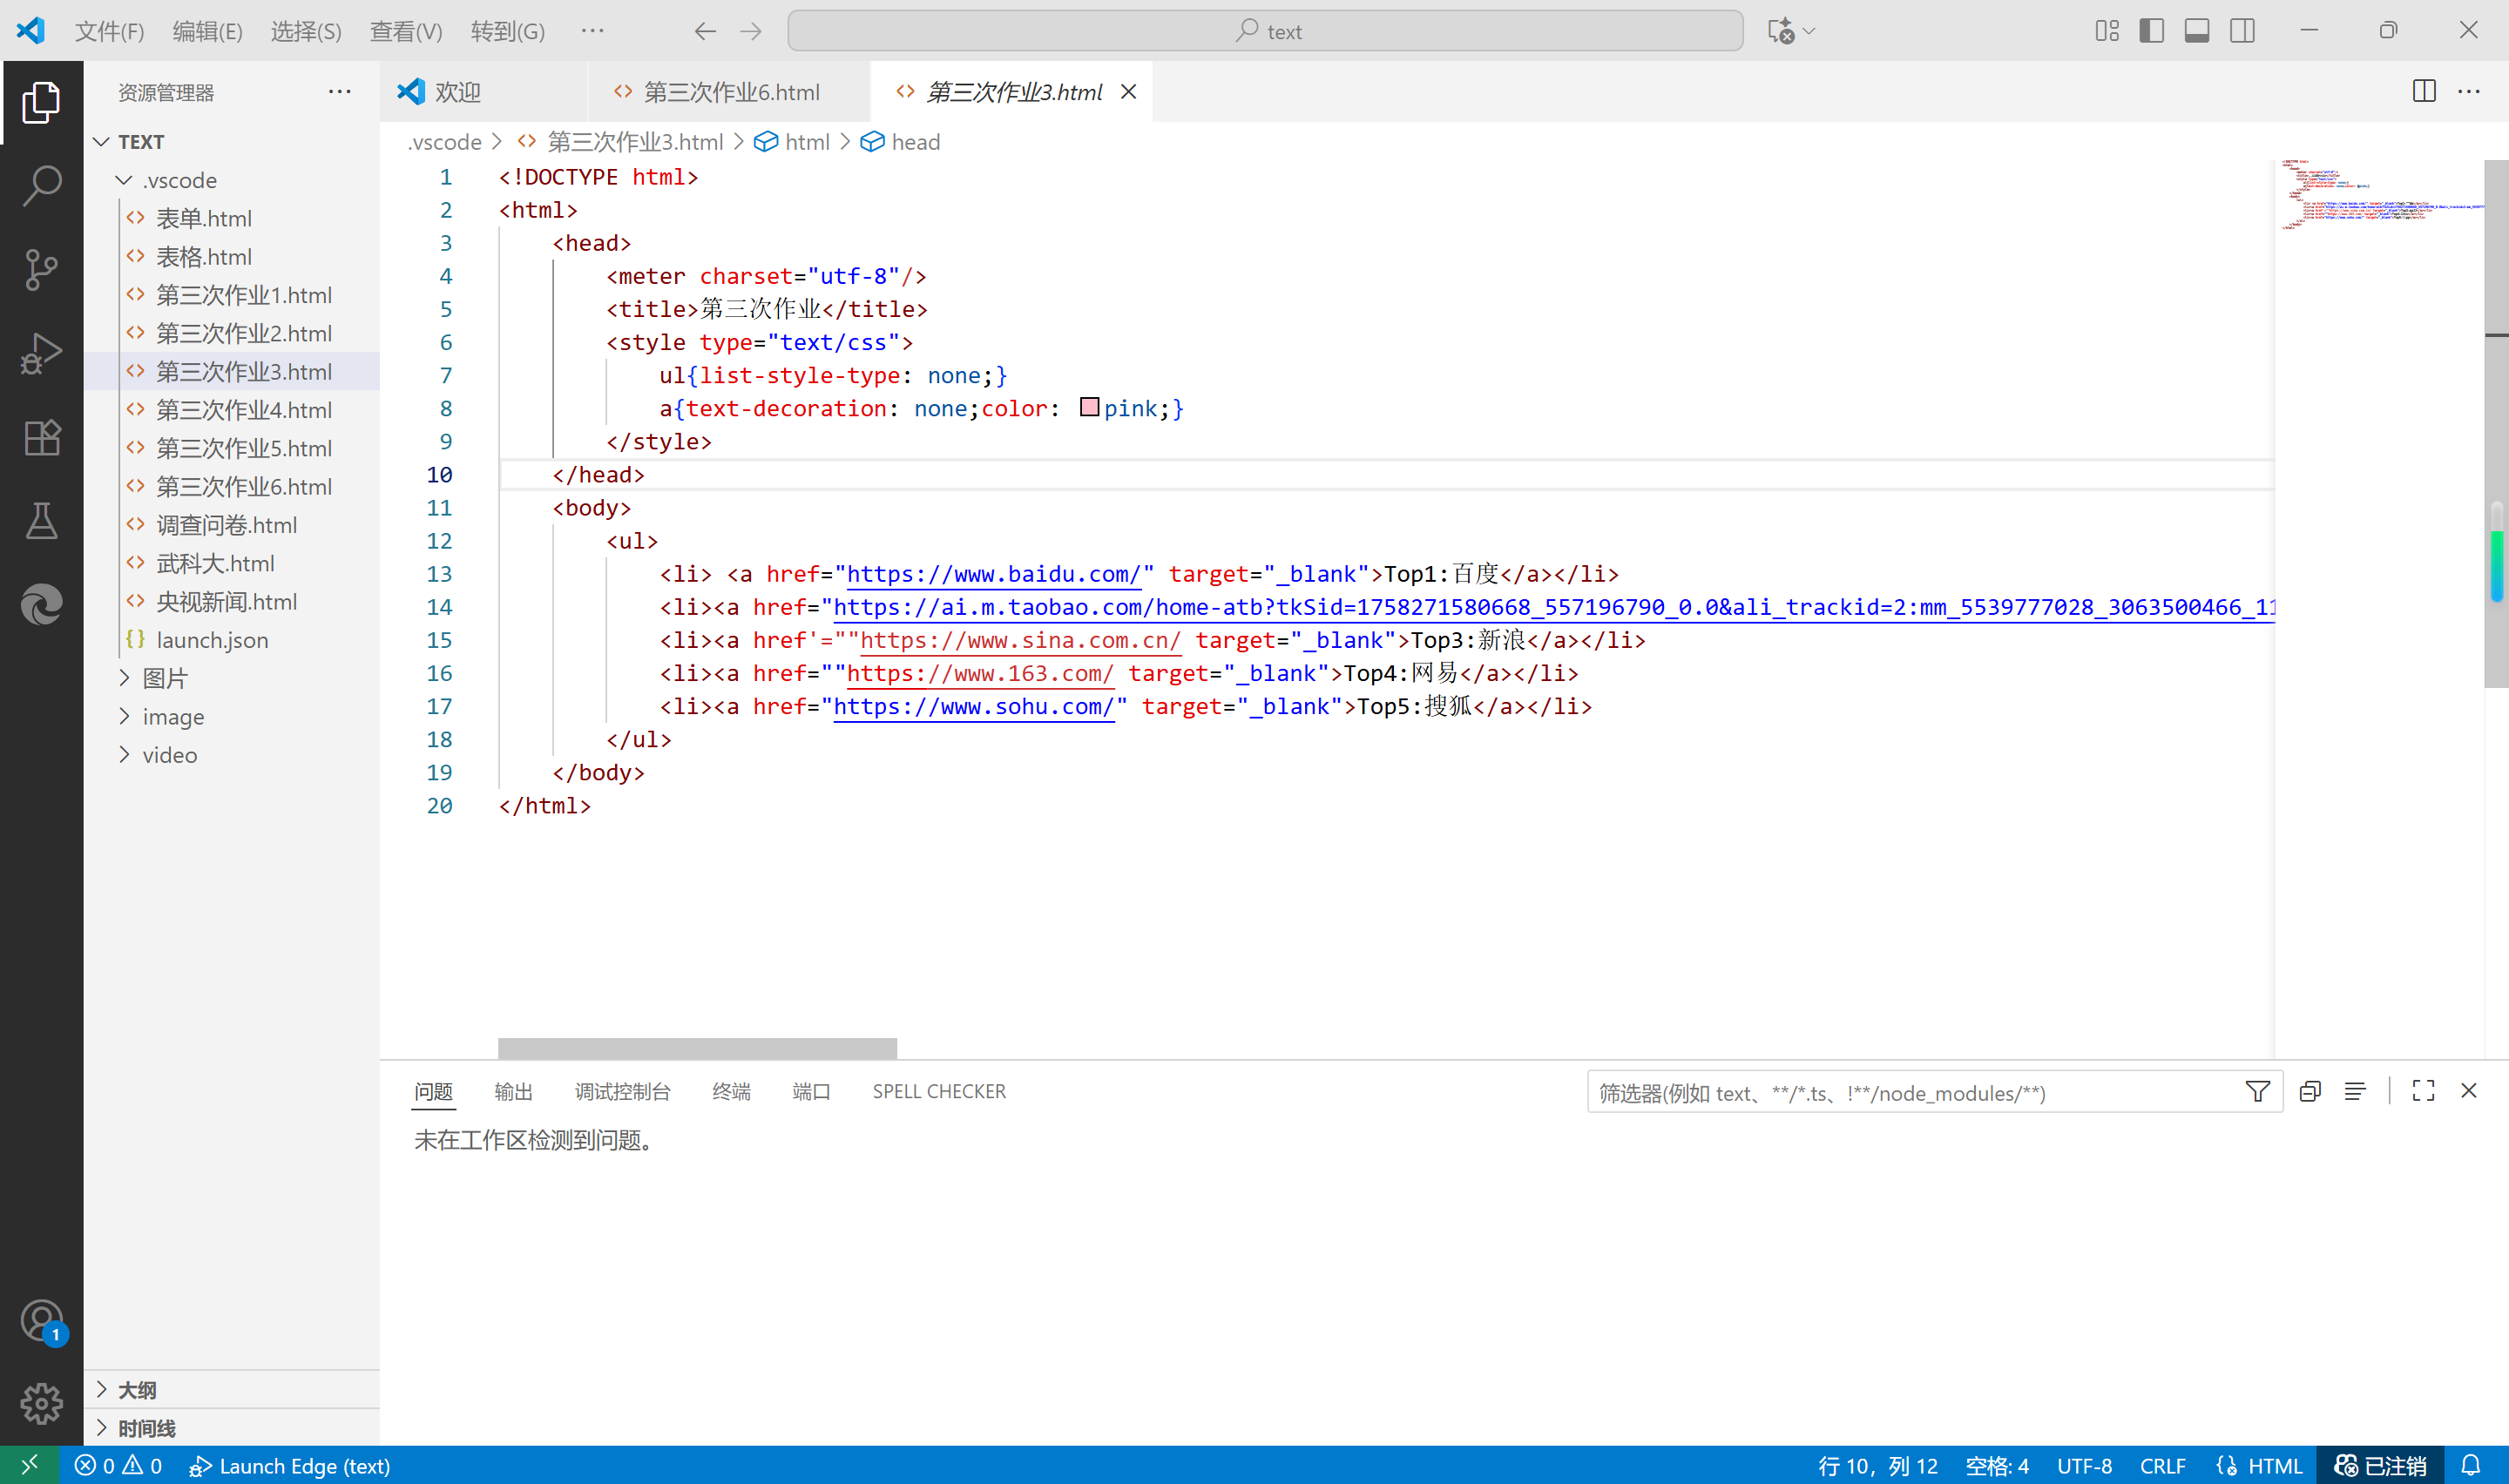The width and height of the screenshot is (2509, 1484).
Task: Open the 终端 terminal panel tab
Action: tap(731, 1091)
